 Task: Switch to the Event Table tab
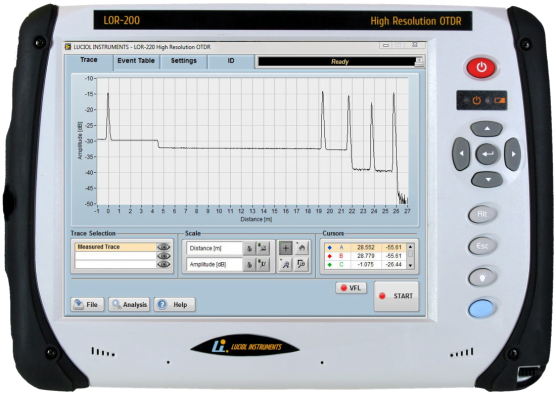coord(136,61)
